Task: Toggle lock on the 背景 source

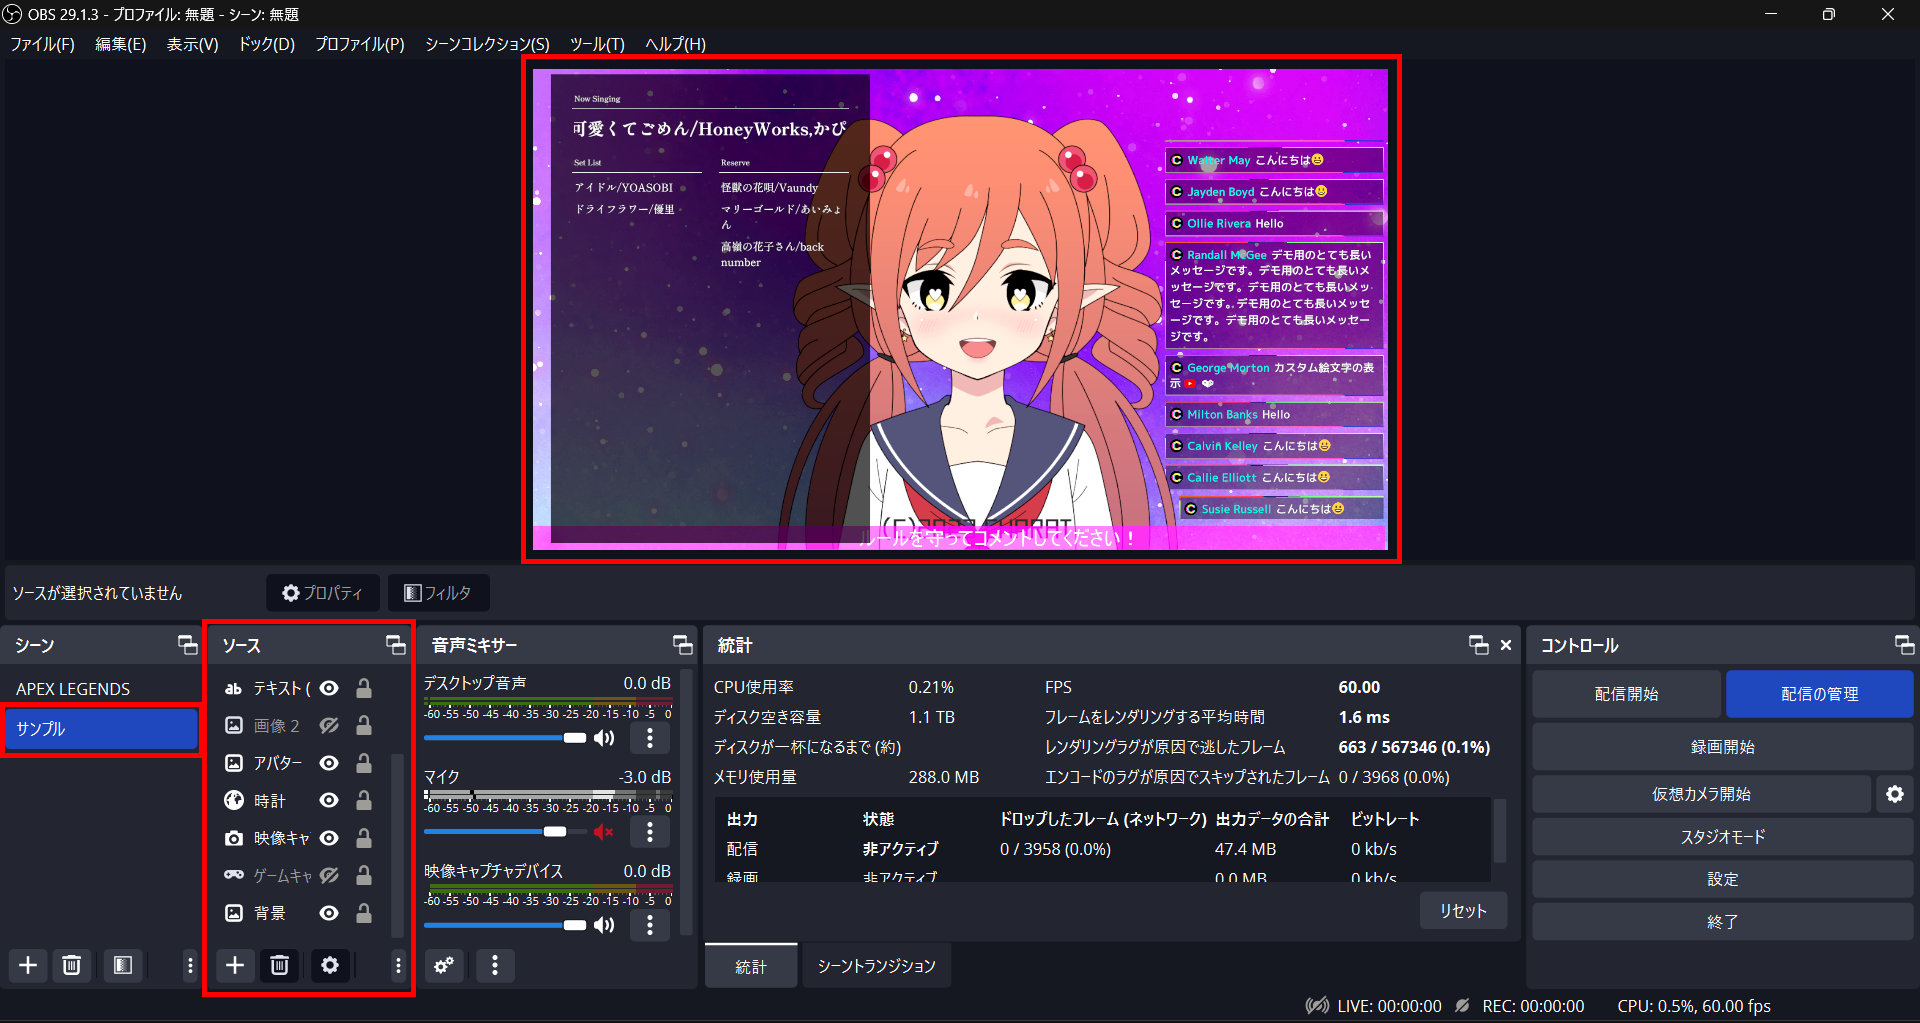Action: coord(364,913)
